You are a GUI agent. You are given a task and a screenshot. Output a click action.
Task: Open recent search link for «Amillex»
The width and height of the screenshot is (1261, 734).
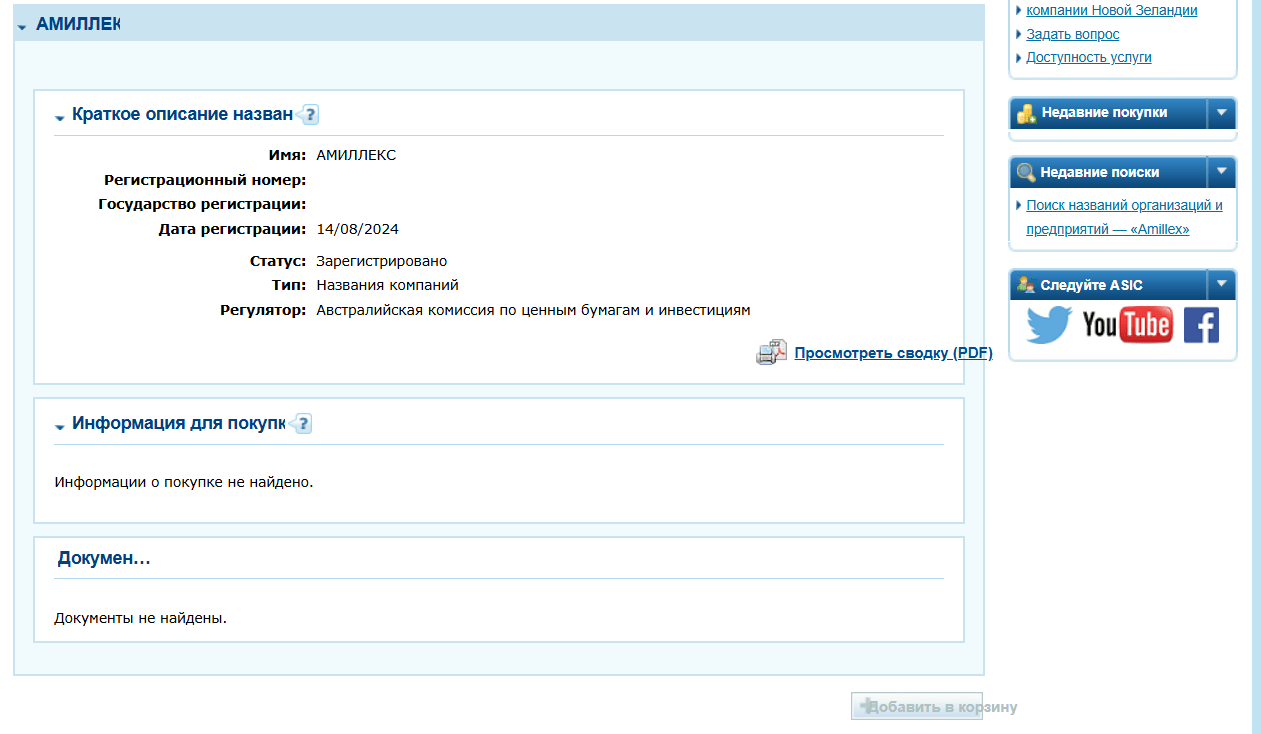(x=1124, y=217)
